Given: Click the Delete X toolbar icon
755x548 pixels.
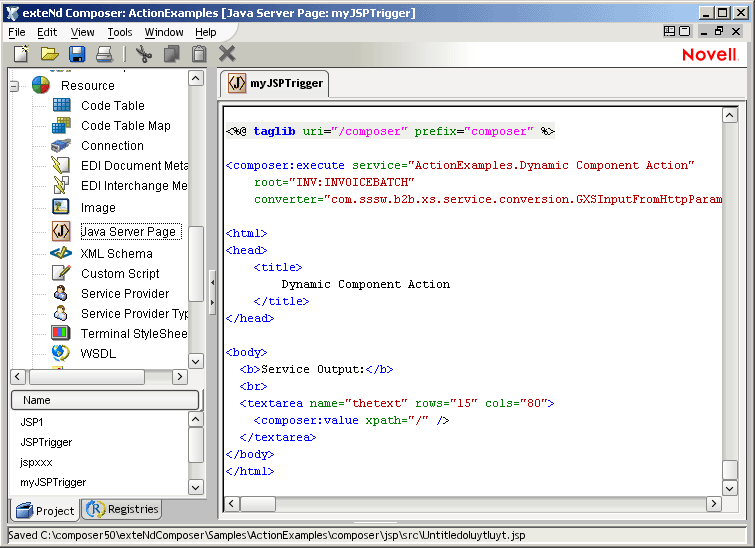Looking at the screenshot, I should (227, 54).
